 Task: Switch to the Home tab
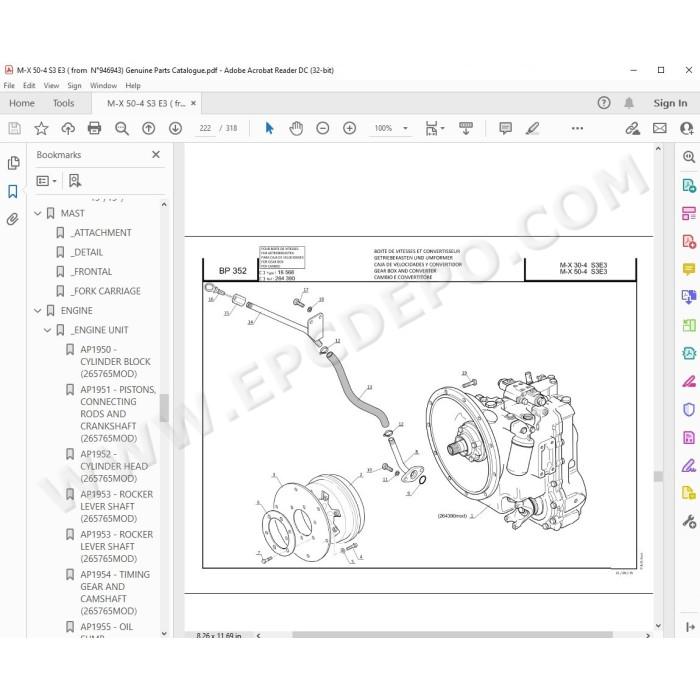22,103
